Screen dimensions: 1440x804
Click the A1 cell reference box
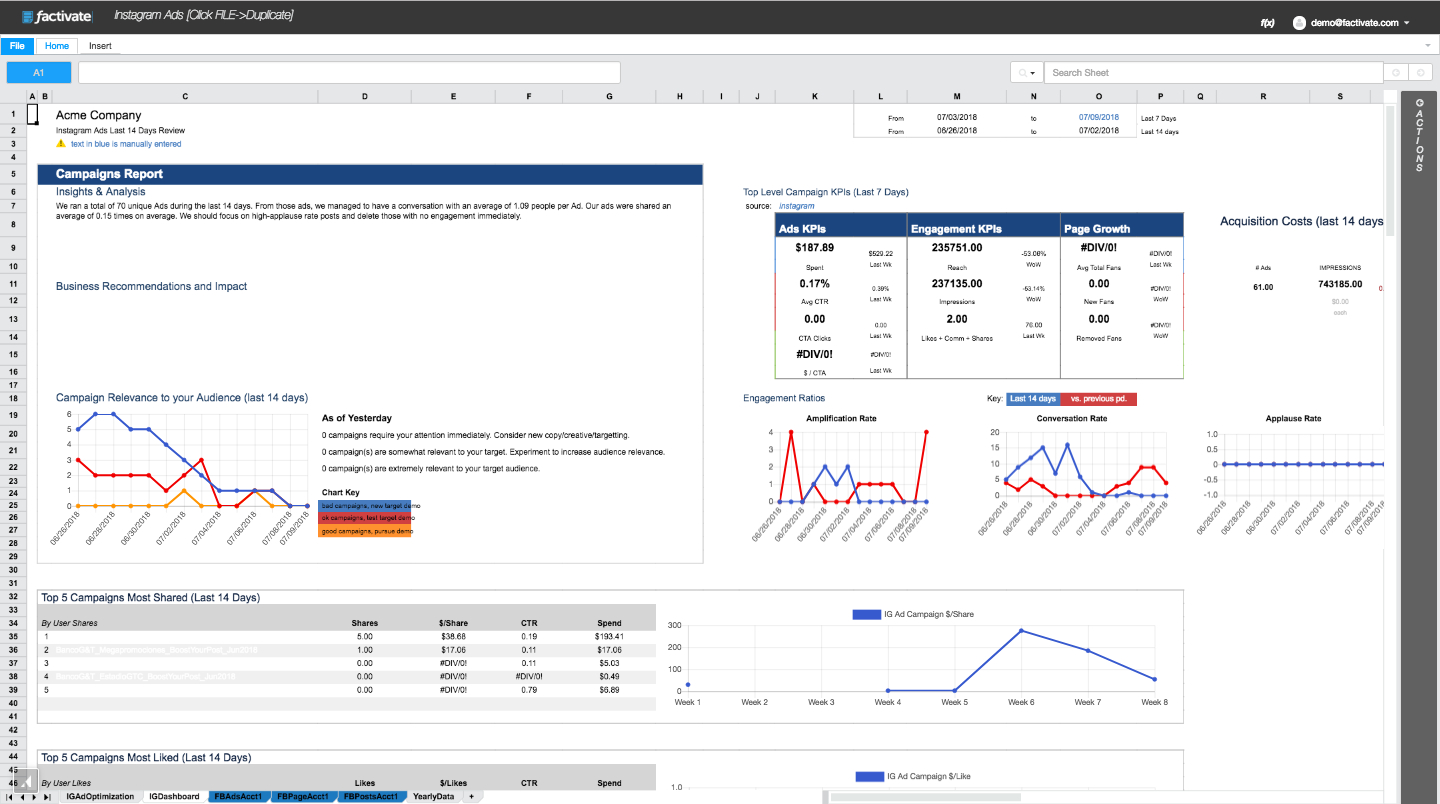pyautogui.click(x=39, y=73)
